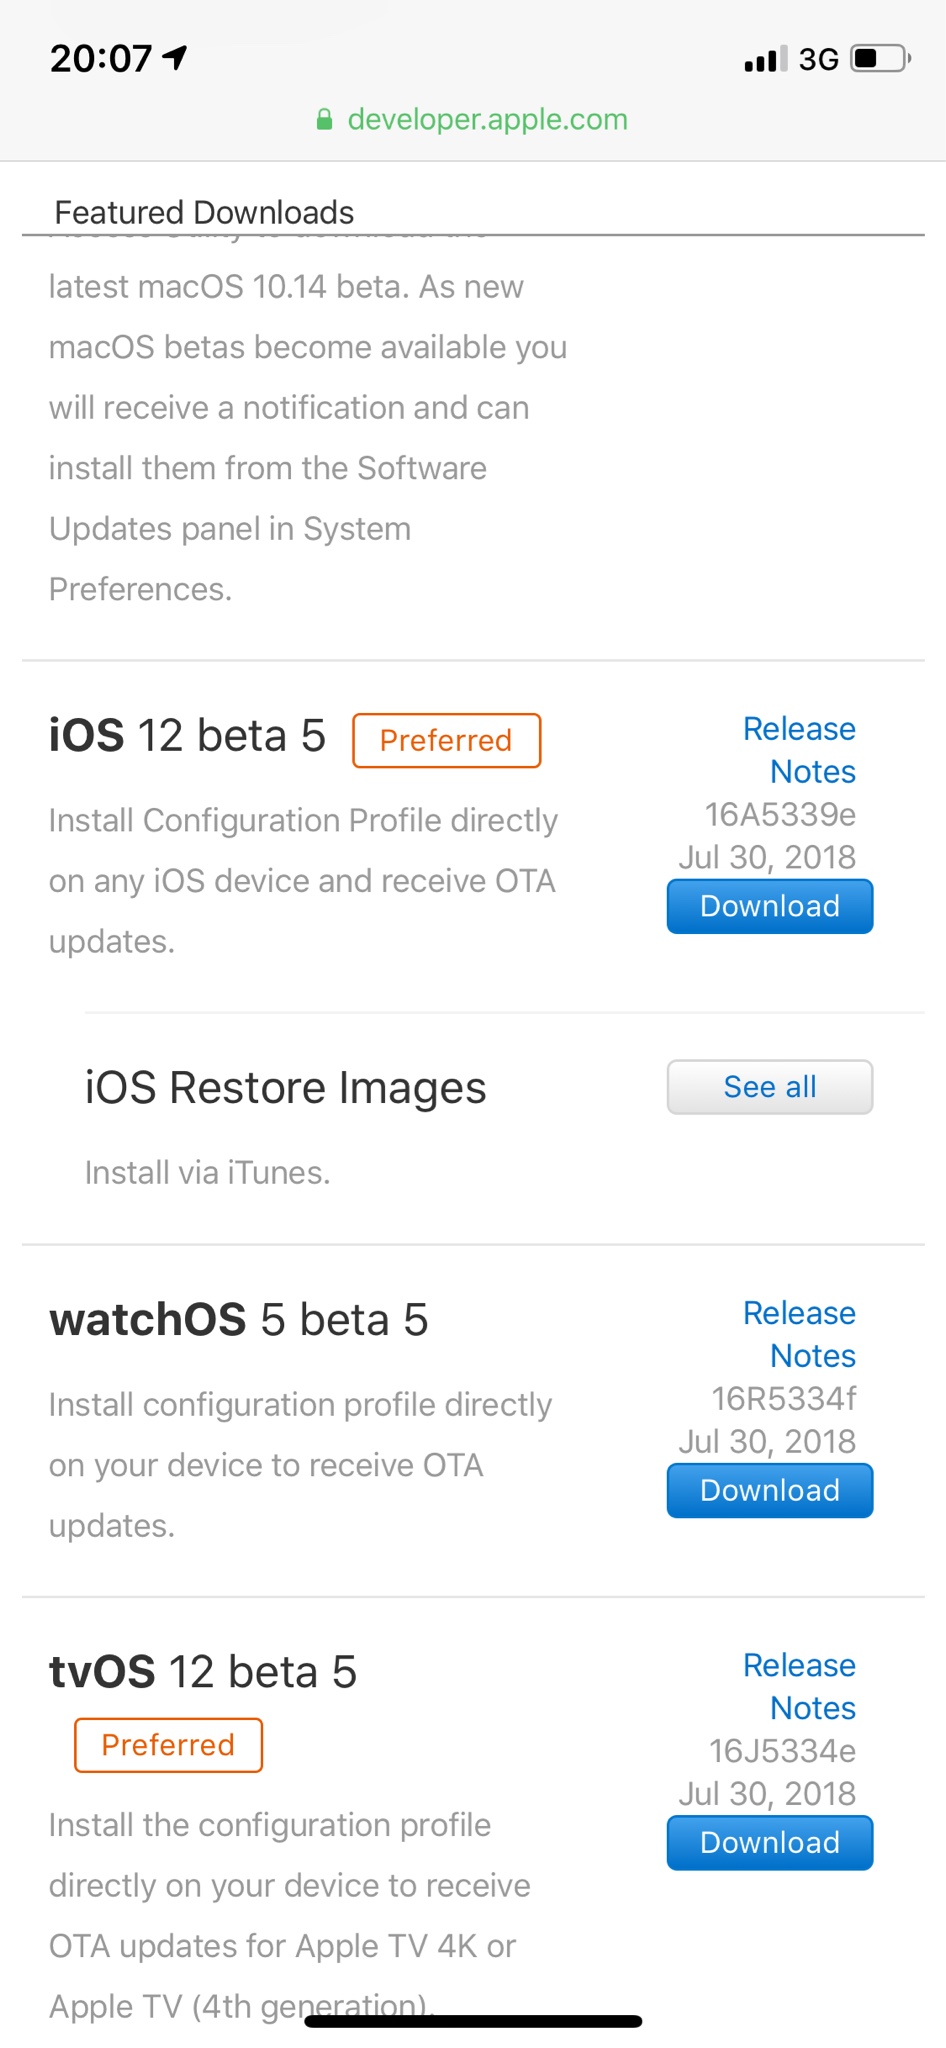Open tvOS 12 beta 5 Release Notes
Screen dimensions: 946x2048
coord(799,1686)
